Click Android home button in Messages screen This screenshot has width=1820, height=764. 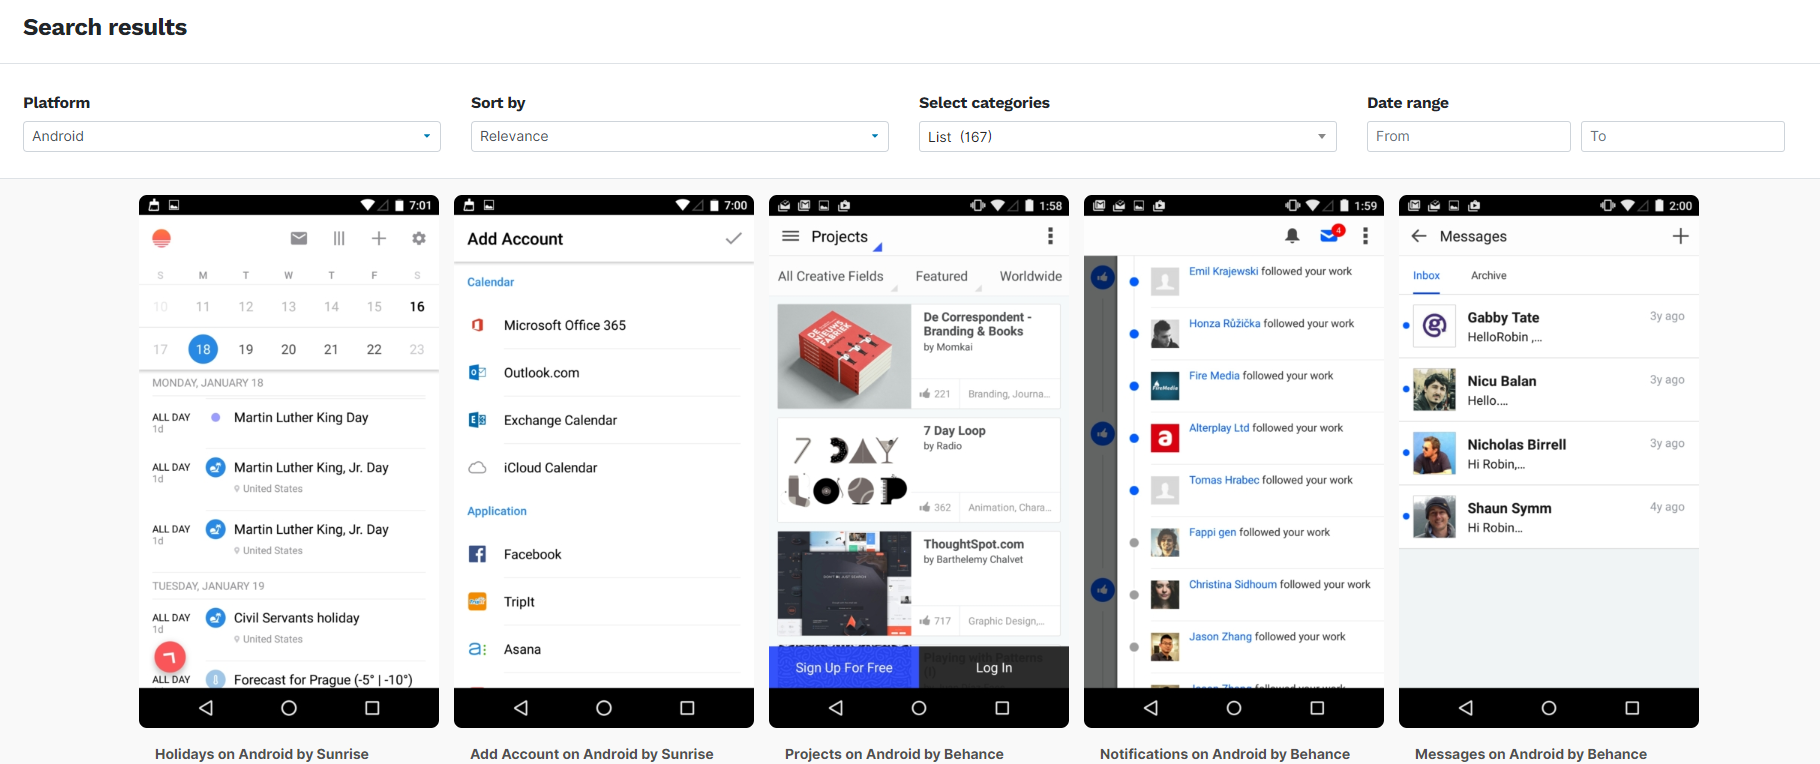[x=1548, y=708]
